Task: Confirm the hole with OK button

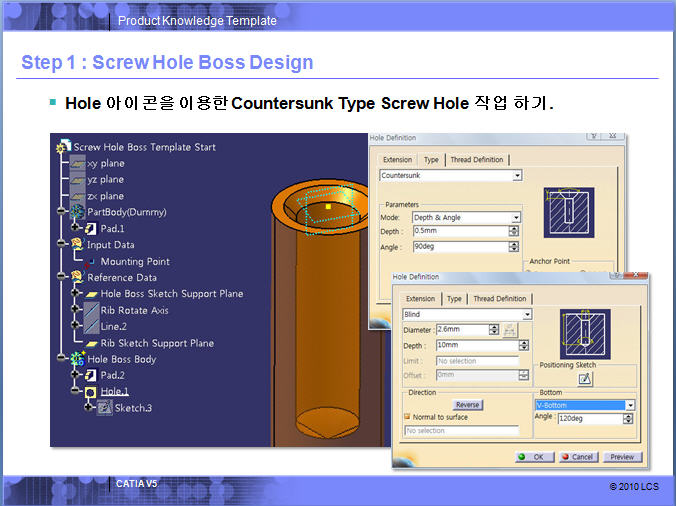Action: pos(535,457)
